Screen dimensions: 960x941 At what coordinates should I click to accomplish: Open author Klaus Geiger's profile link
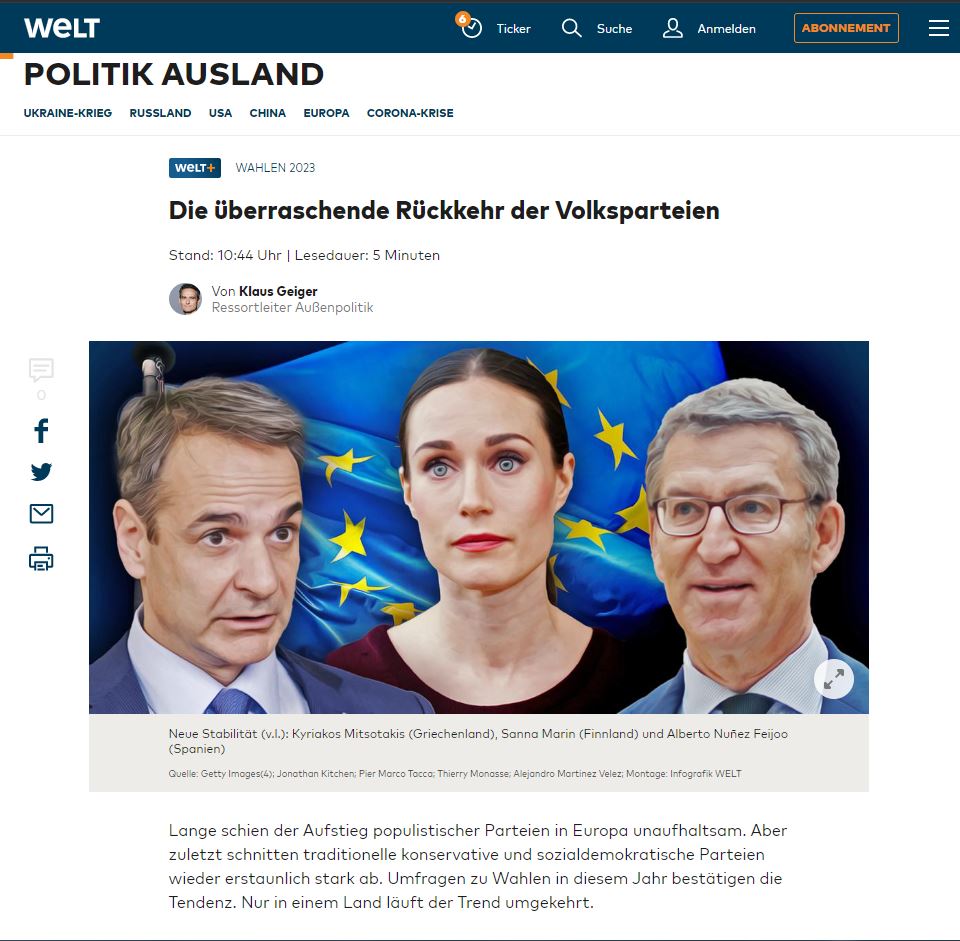point(278,291)
